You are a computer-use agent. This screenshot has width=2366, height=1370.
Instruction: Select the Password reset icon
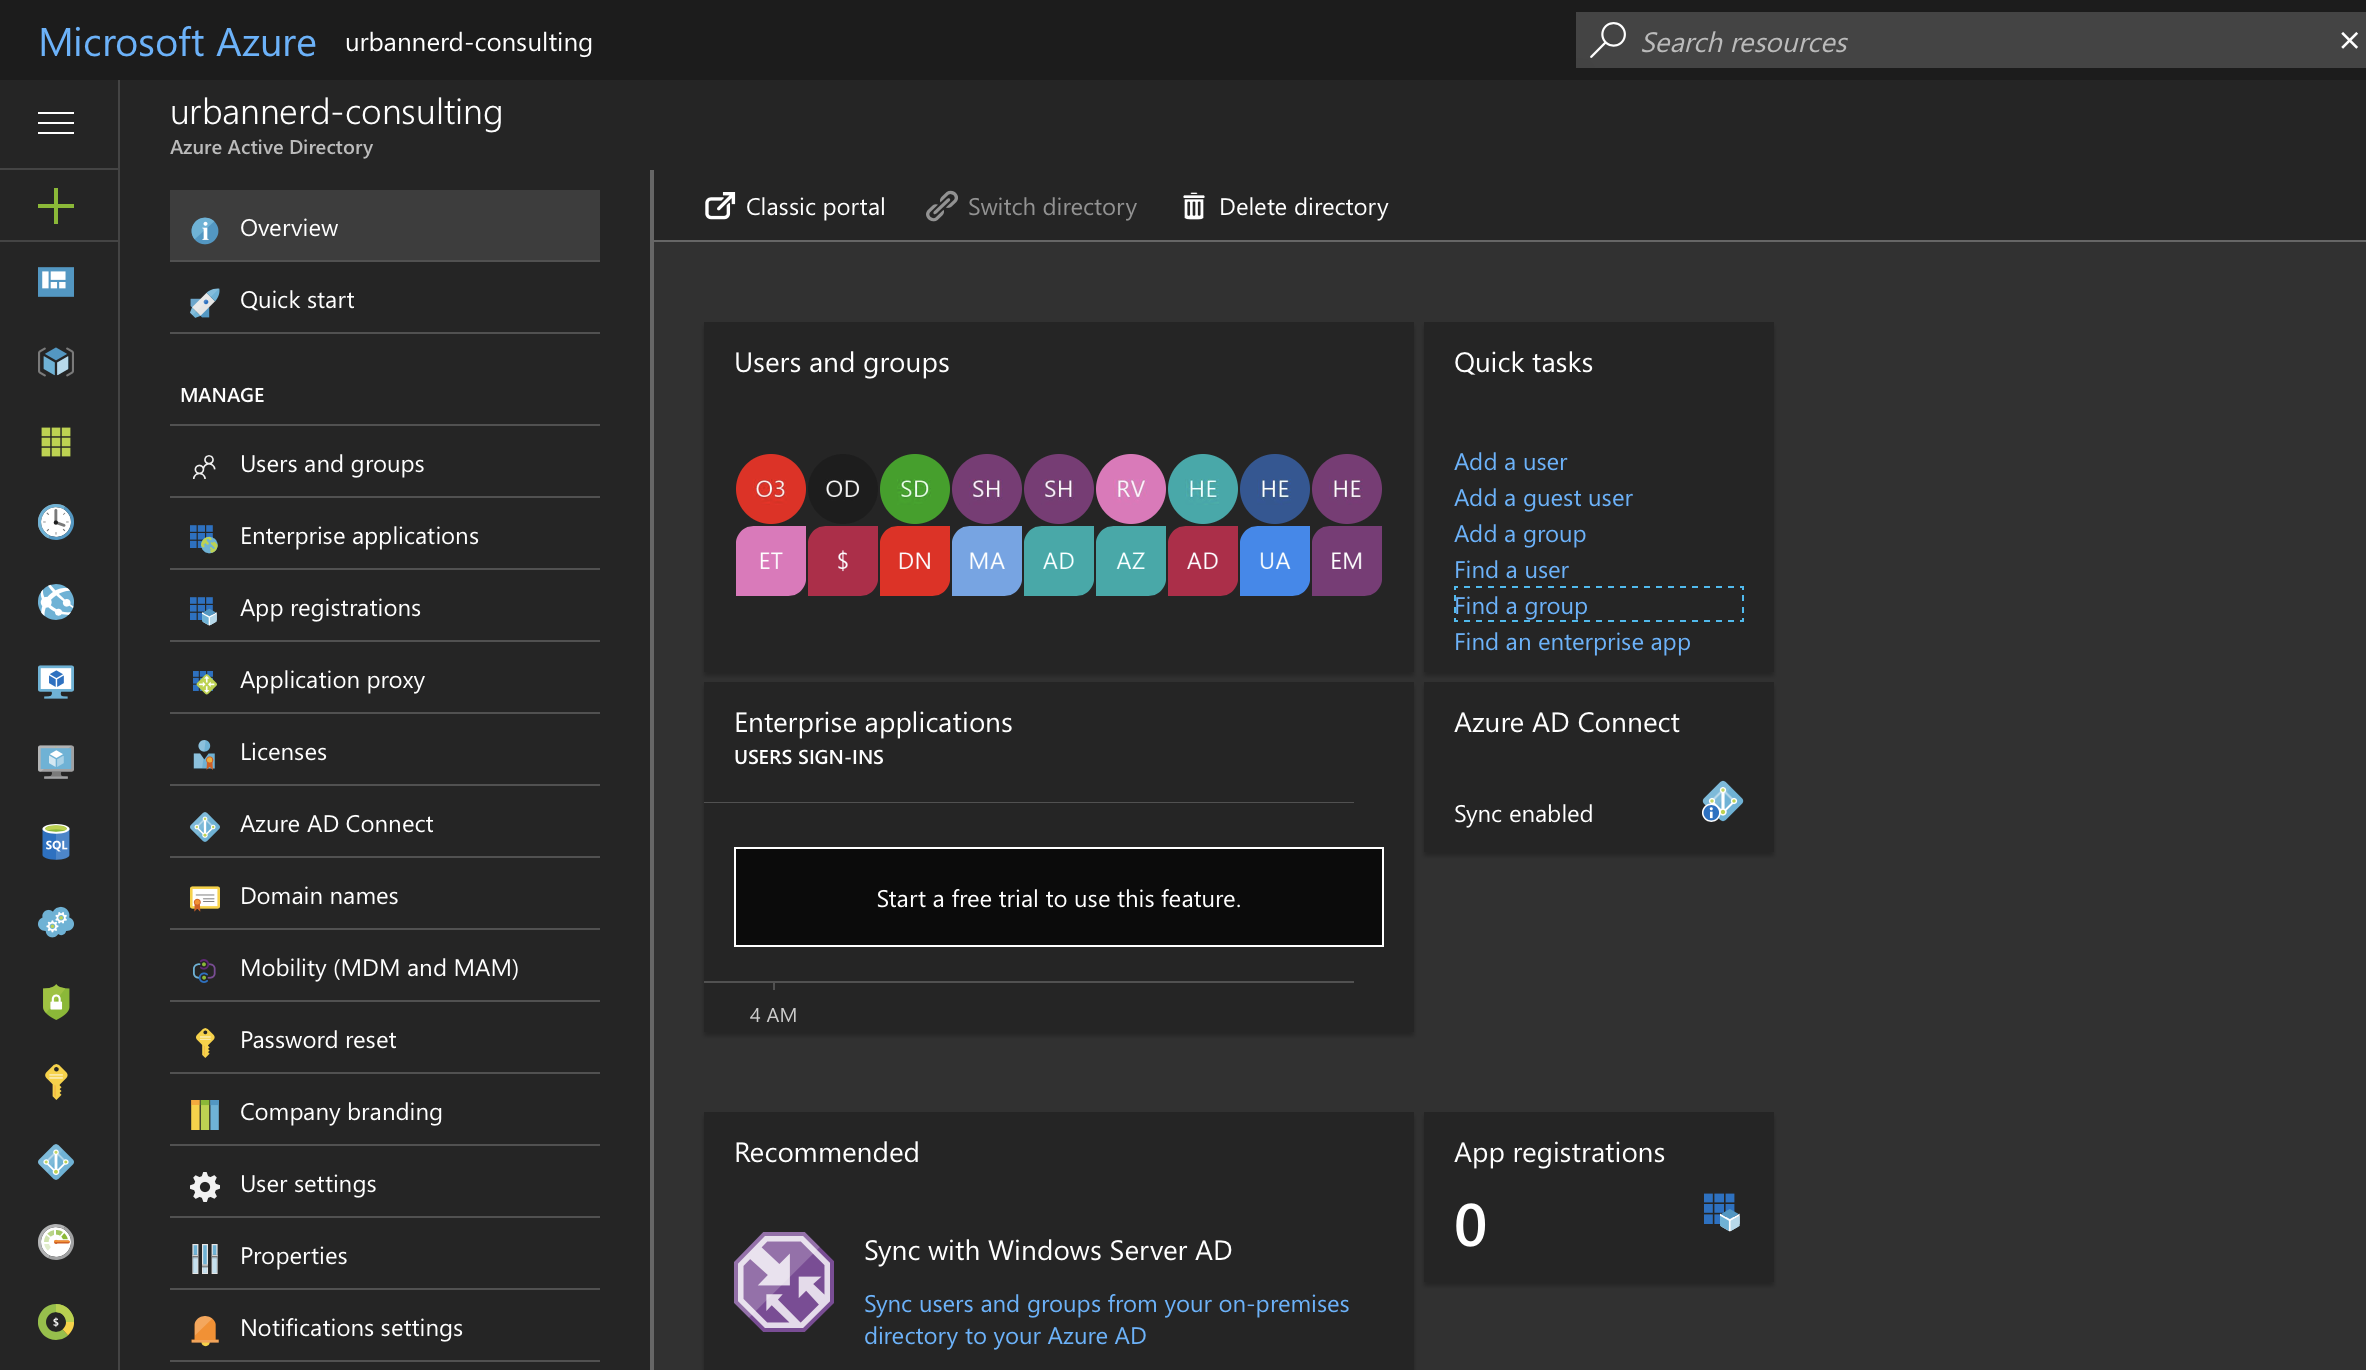coord(204,1039)
